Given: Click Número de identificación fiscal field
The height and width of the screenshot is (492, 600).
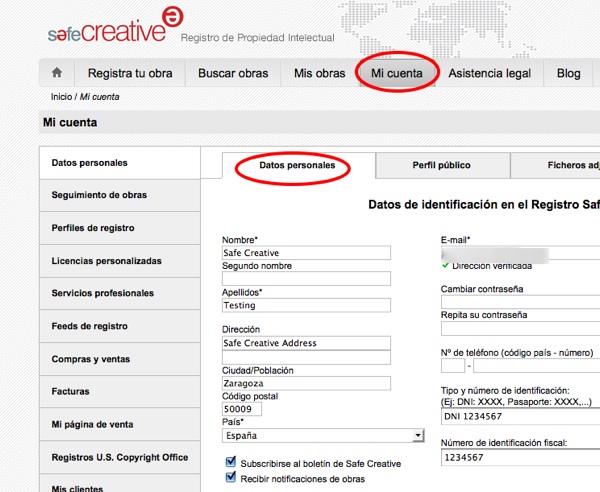Looking at the screenshot, I should pyautogui.click(x=520, y=459).
